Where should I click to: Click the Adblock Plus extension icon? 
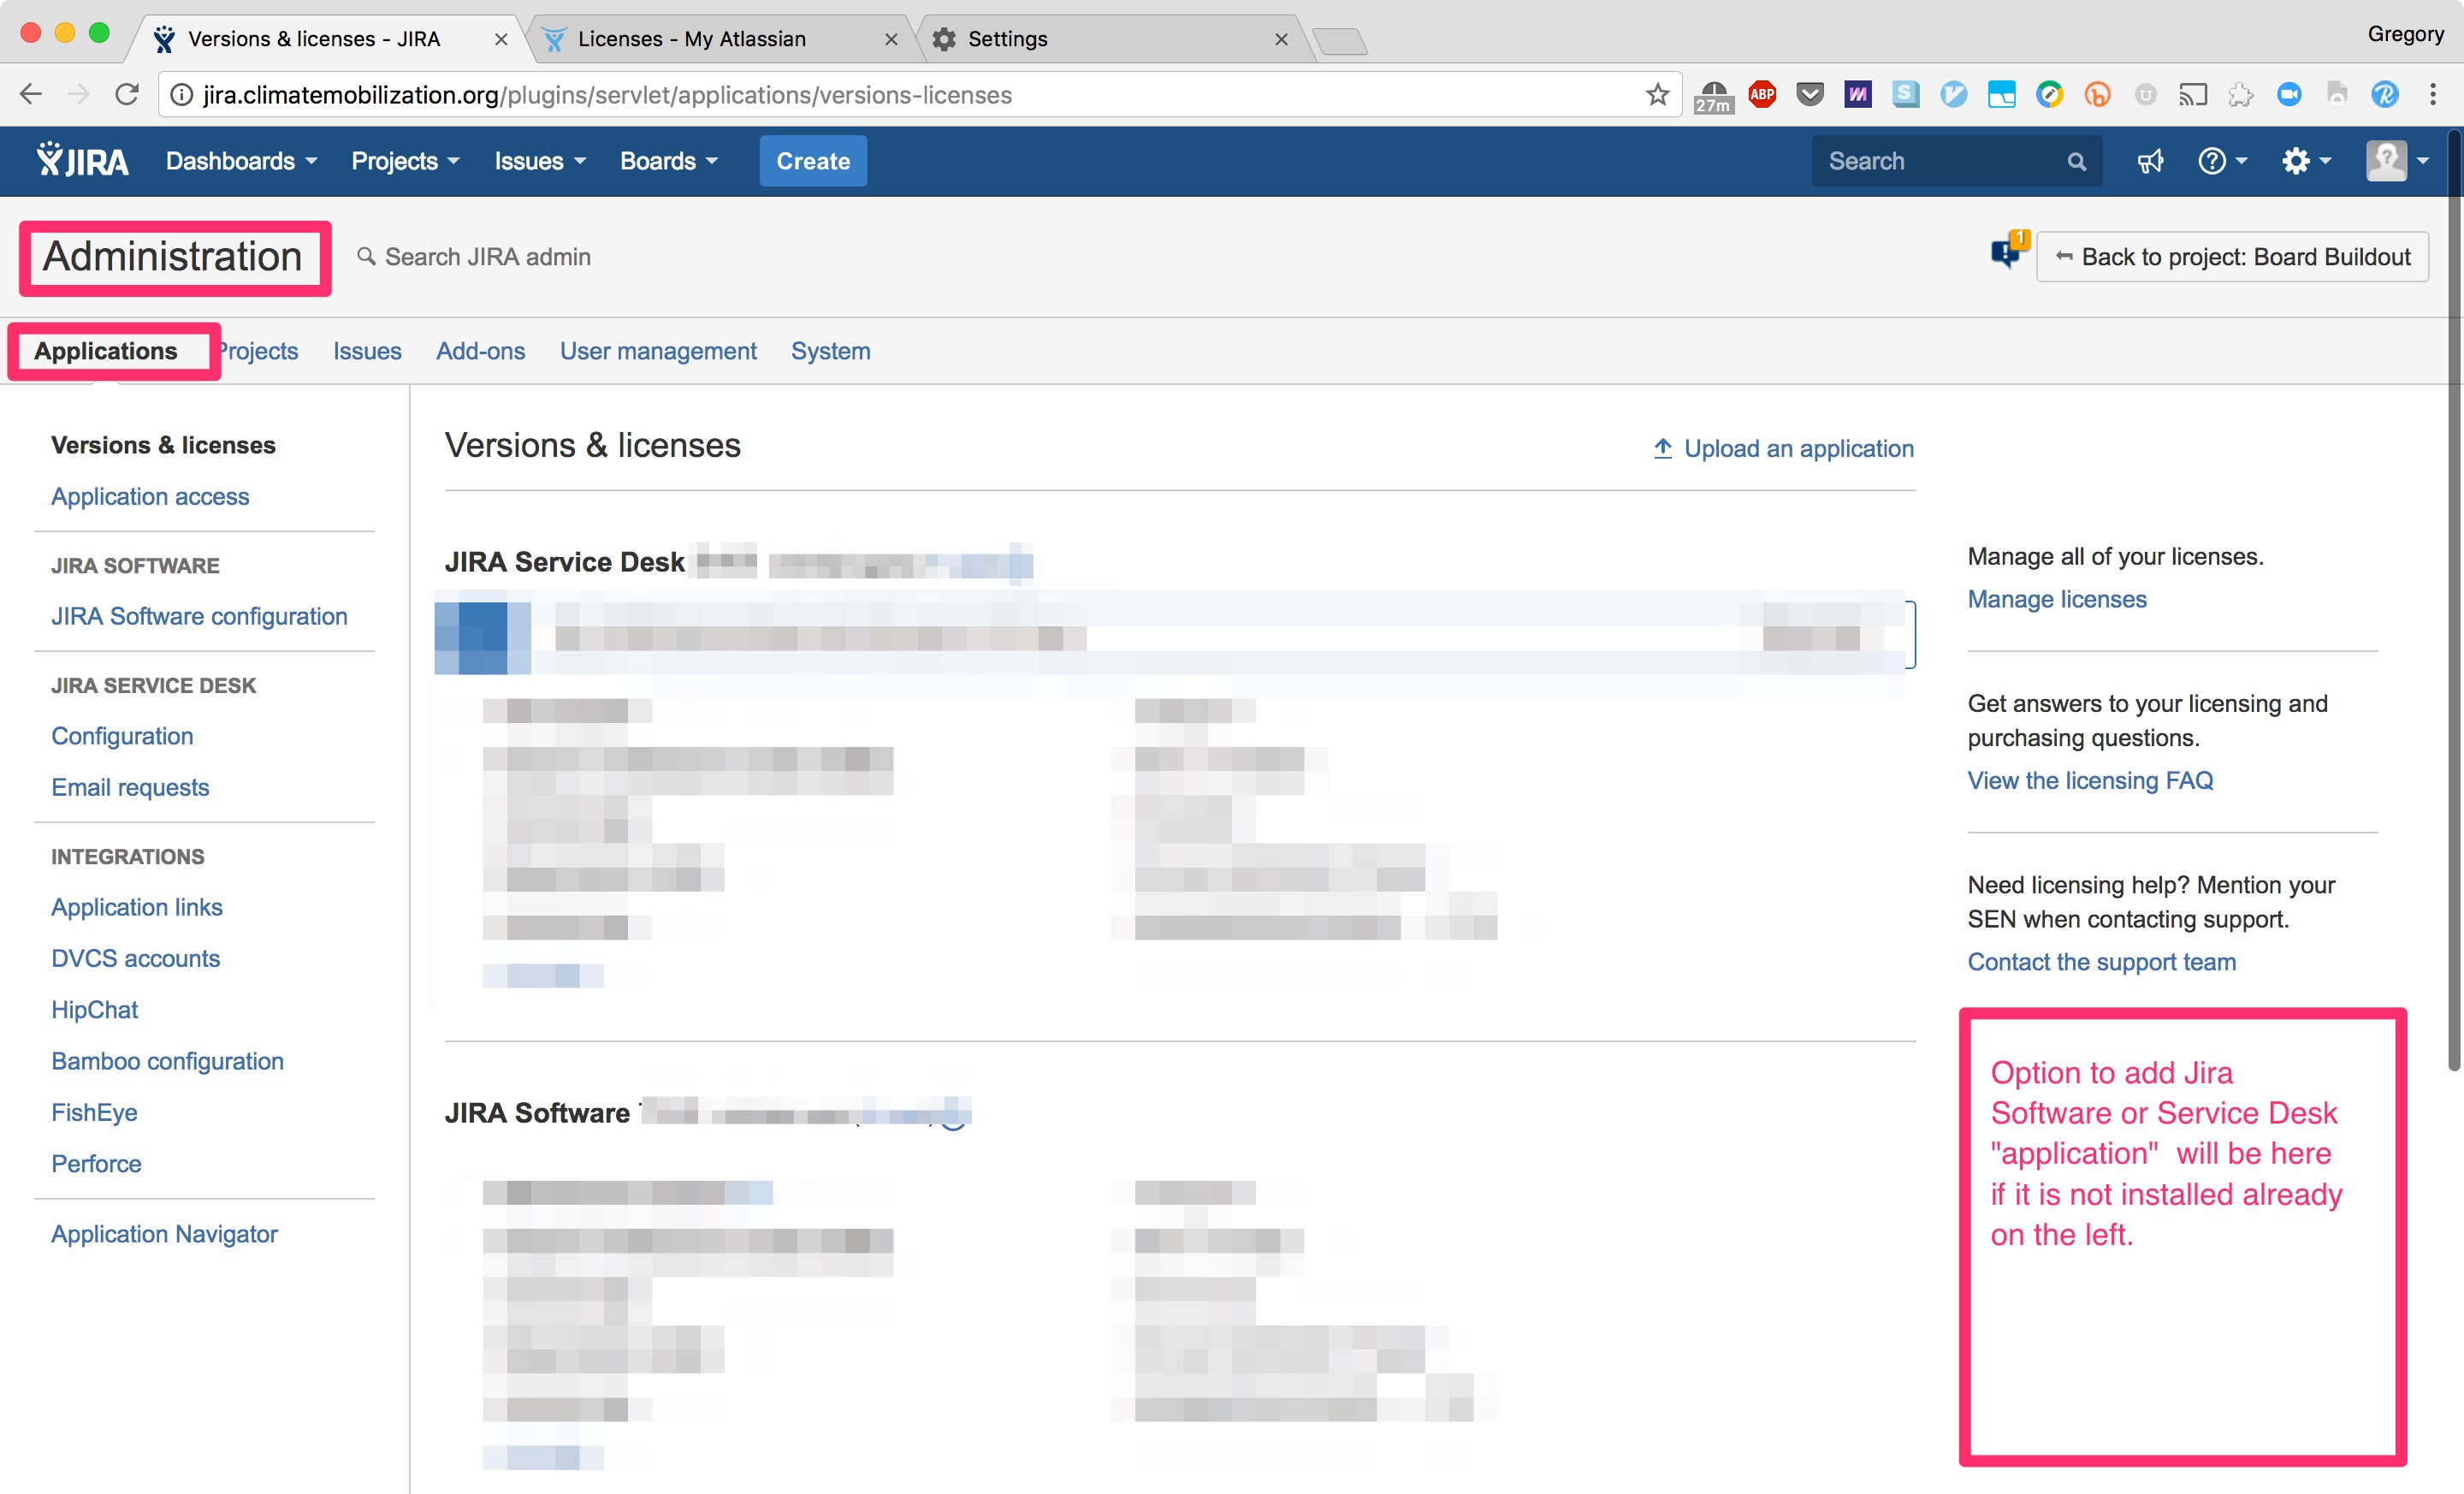[x=1762, y=95]
